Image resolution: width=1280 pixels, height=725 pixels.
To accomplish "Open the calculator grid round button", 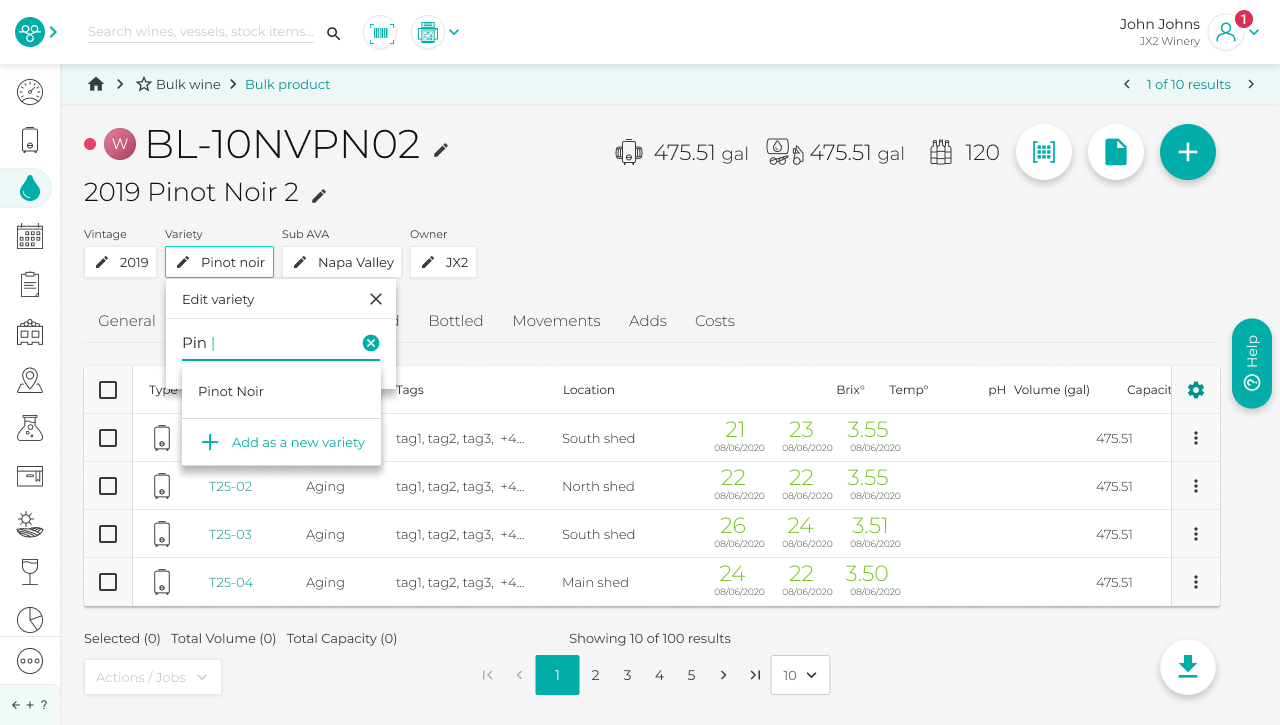I will pyautogui.click(x=1044, y=152).
